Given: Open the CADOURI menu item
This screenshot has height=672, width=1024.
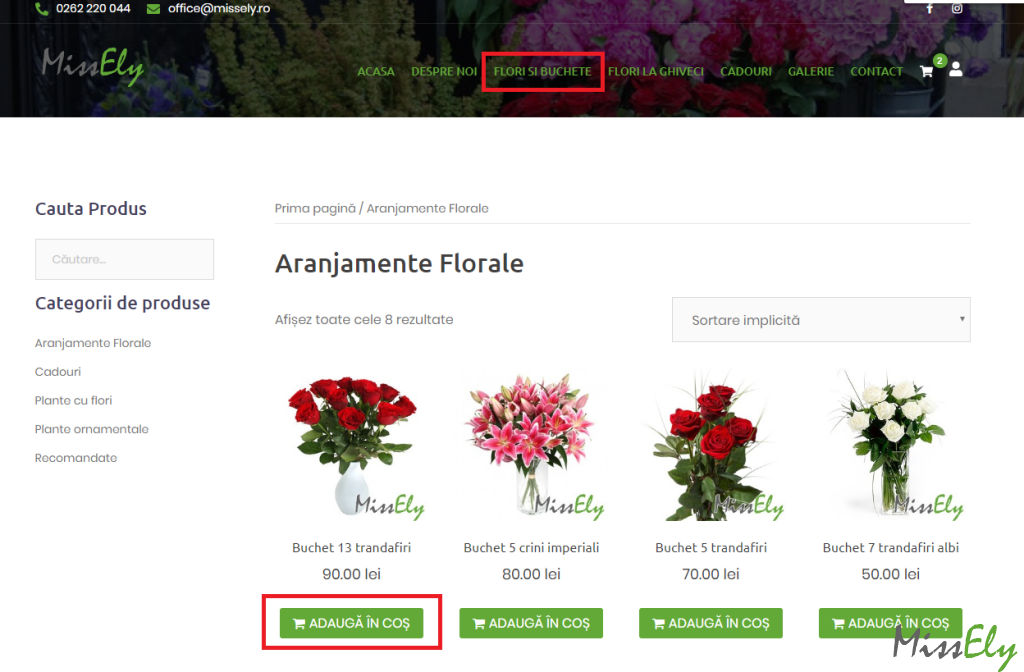Looking at the screenshot, I should [x=746, y=71].
